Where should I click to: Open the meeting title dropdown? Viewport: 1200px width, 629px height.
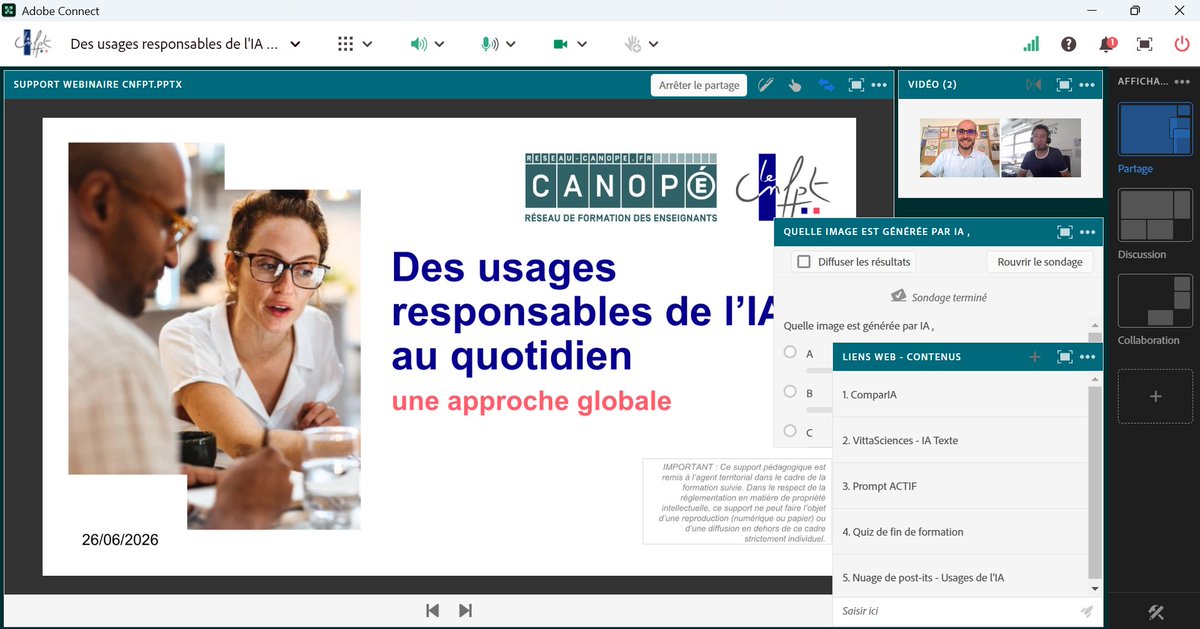(294, 44)
